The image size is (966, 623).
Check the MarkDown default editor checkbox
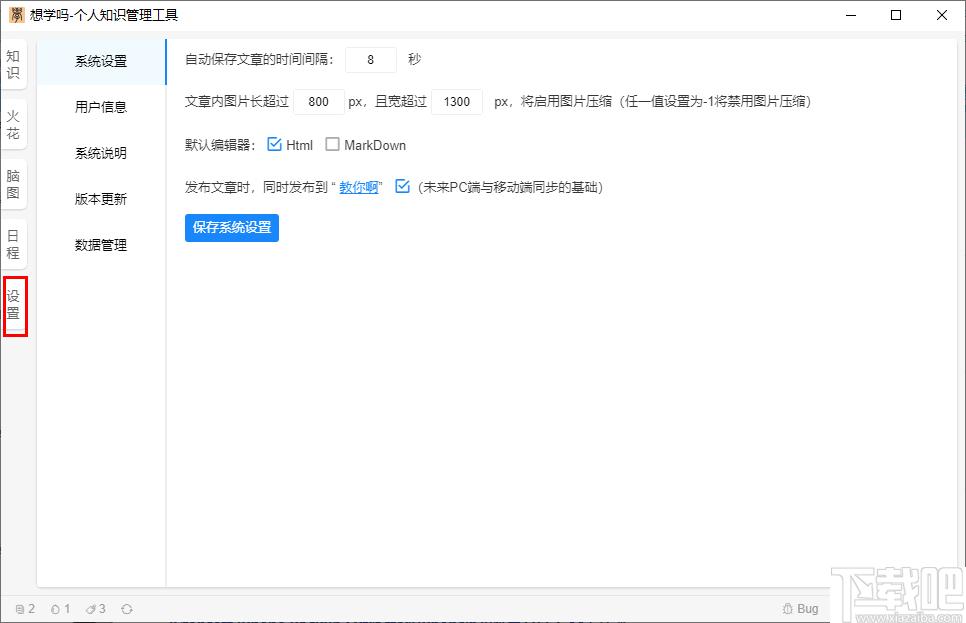[332, 144]
